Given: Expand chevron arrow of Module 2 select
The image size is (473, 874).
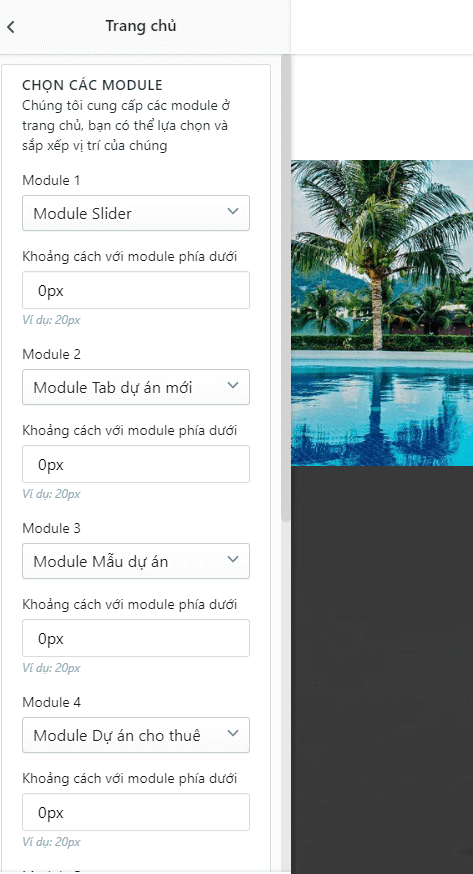Looking at the screenshot, I should coord(233,385).
